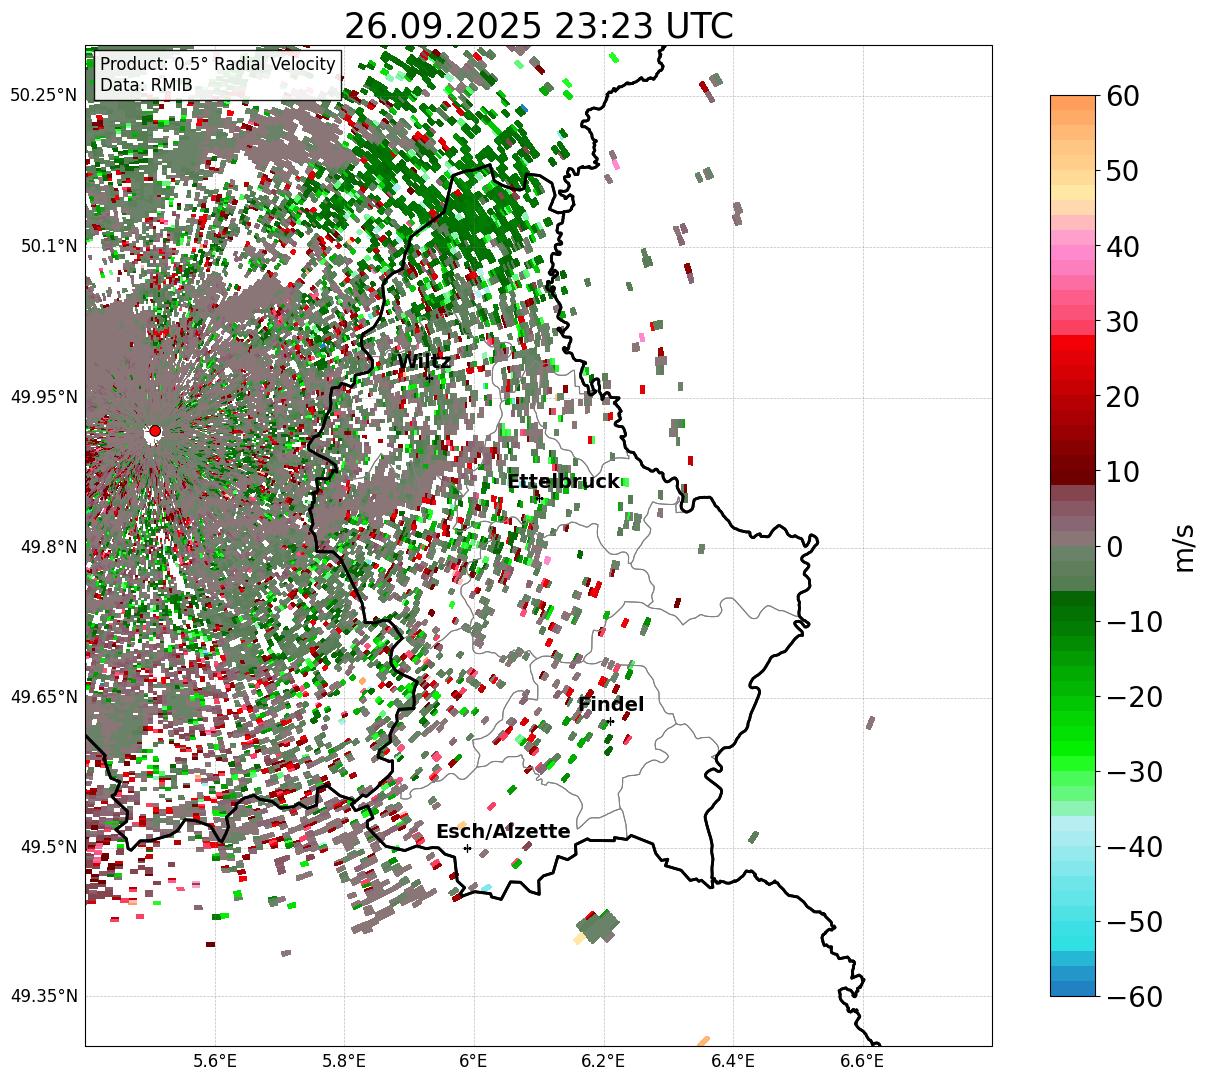This screenshot has width=1207, height=1081.
Task: Click the red radar site dot
Action: [x=154, y=431]
